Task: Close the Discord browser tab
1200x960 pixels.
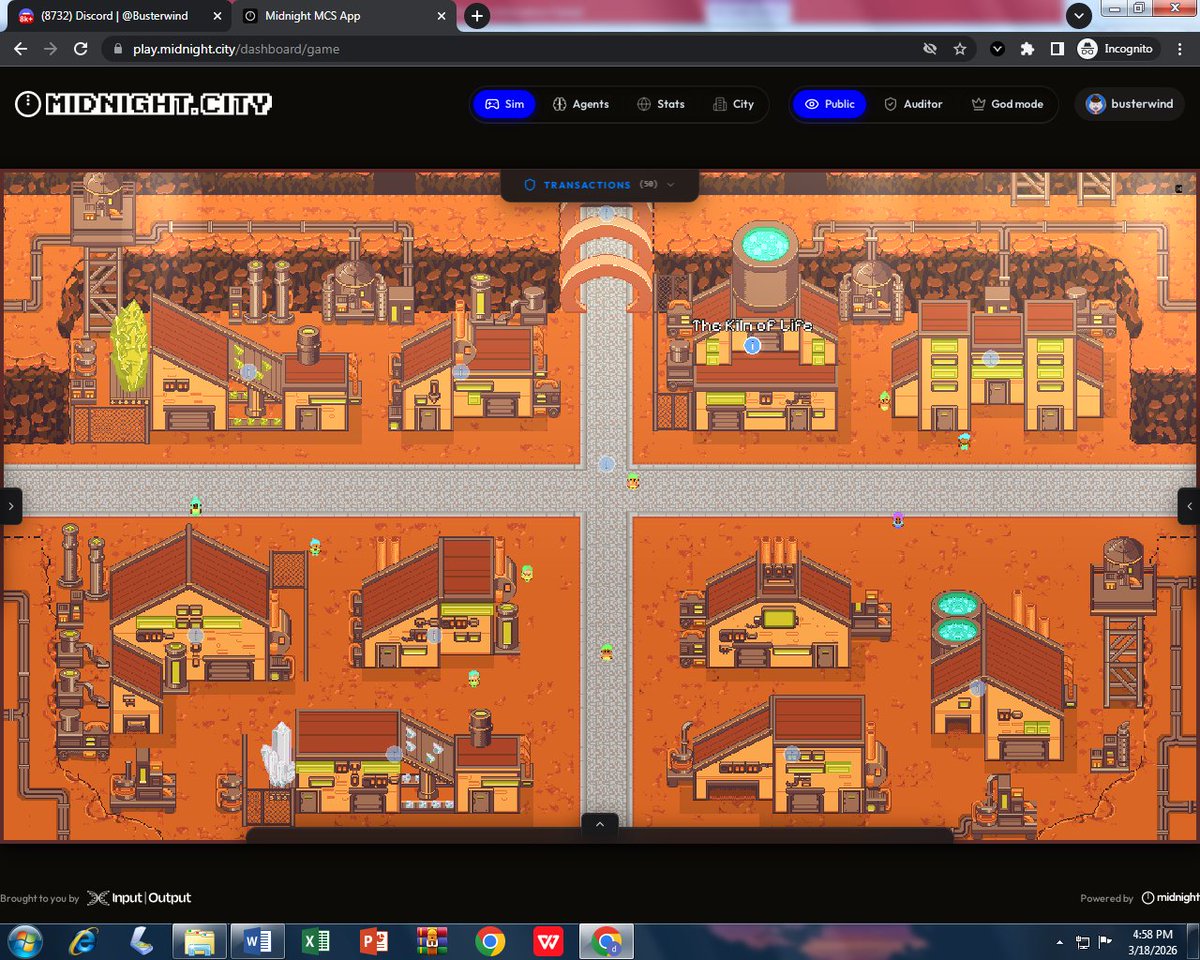Action: pyautogui.click(x=218, y=16)
